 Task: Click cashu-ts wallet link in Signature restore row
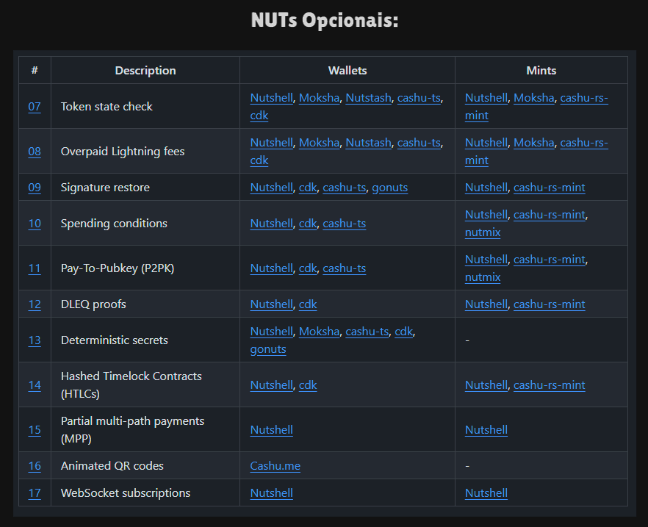(x=344, y=187)
